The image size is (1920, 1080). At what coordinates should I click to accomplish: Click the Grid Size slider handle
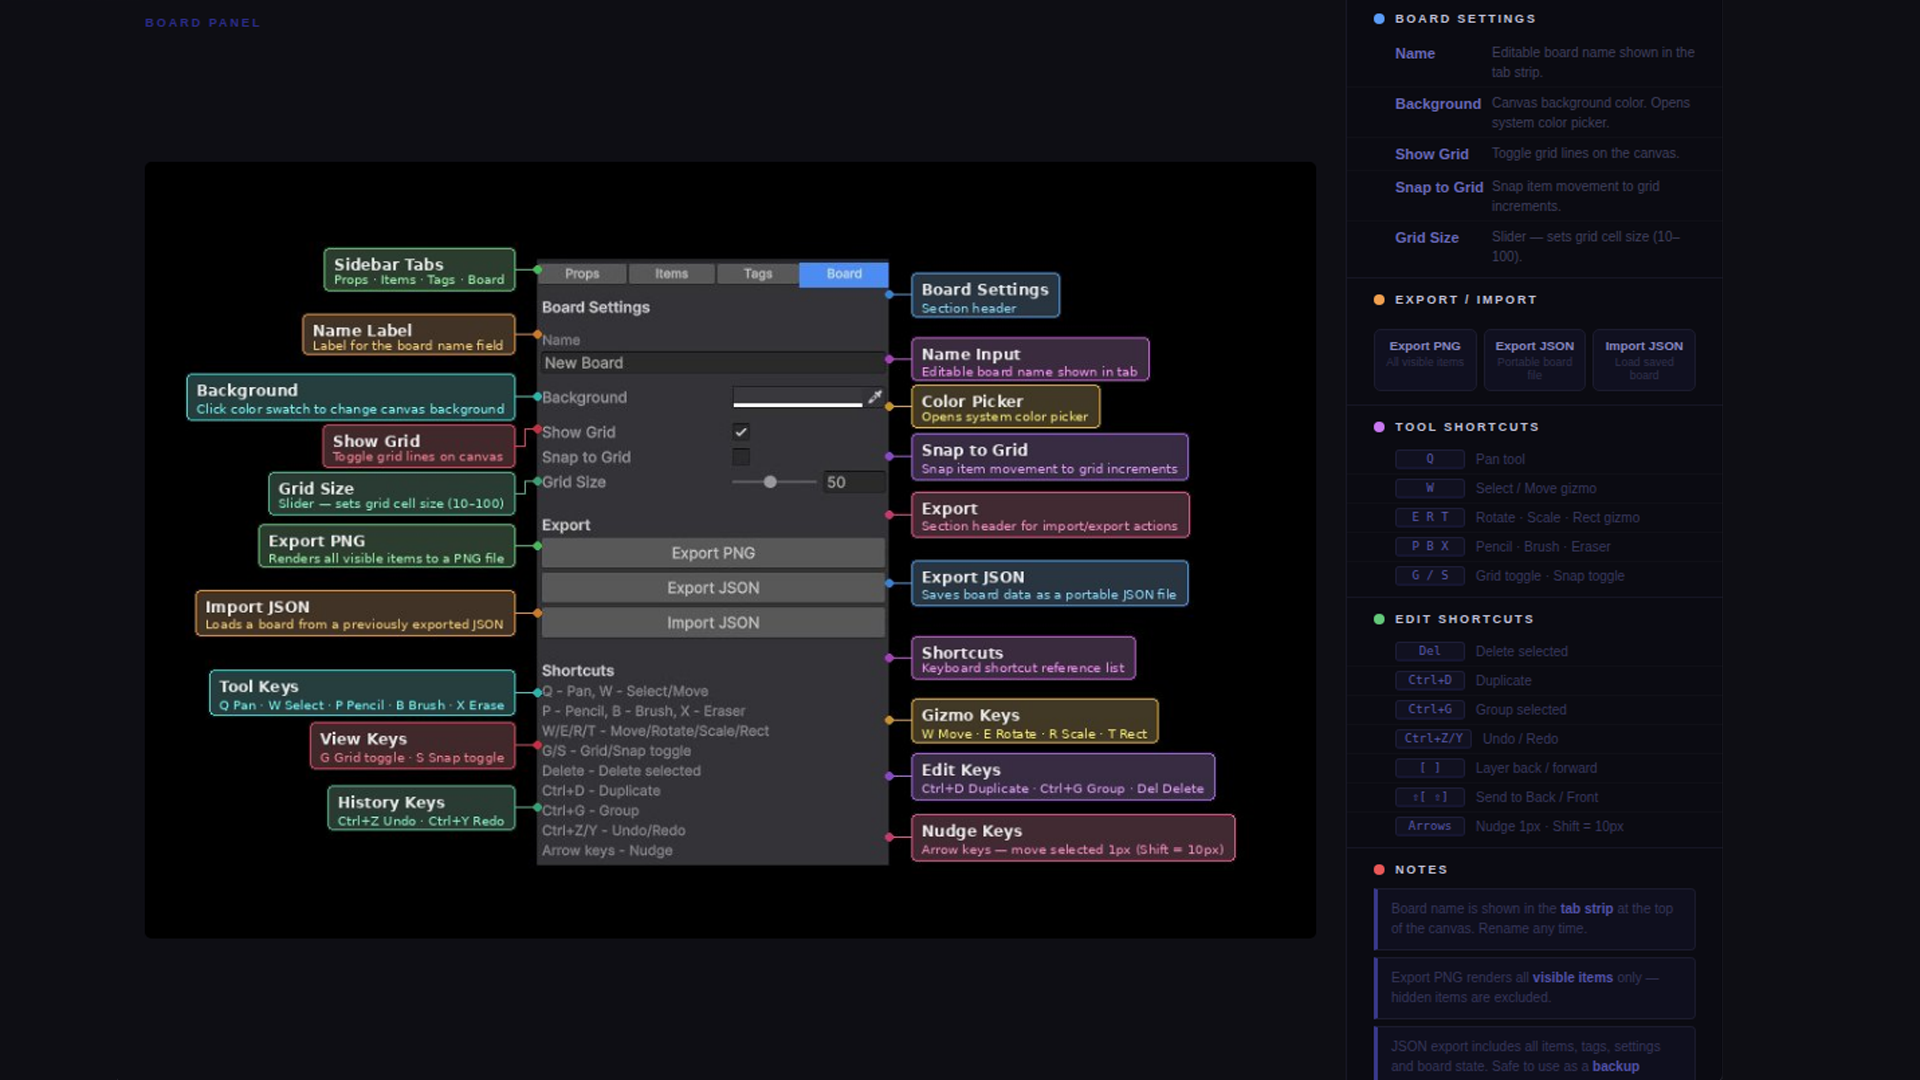[x=770, y=482]
